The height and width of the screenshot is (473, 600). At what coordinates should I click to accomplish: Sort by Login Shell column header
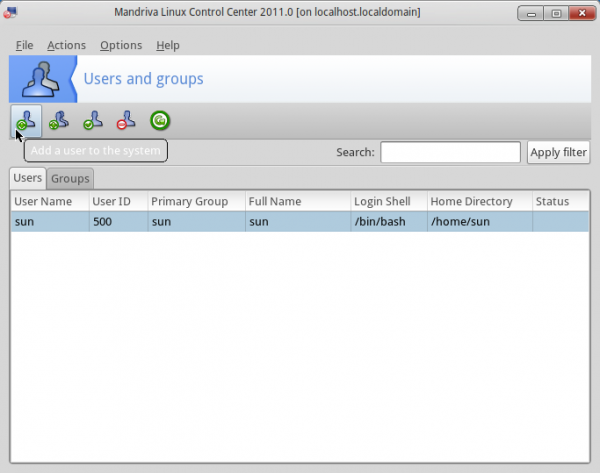389,201
